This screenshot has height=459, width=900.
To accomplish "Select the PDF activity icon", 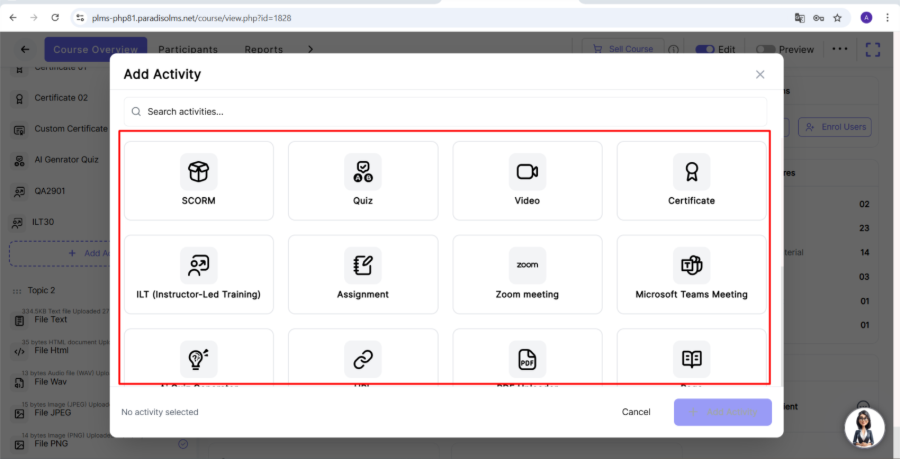I will click(x=527, y=358).
